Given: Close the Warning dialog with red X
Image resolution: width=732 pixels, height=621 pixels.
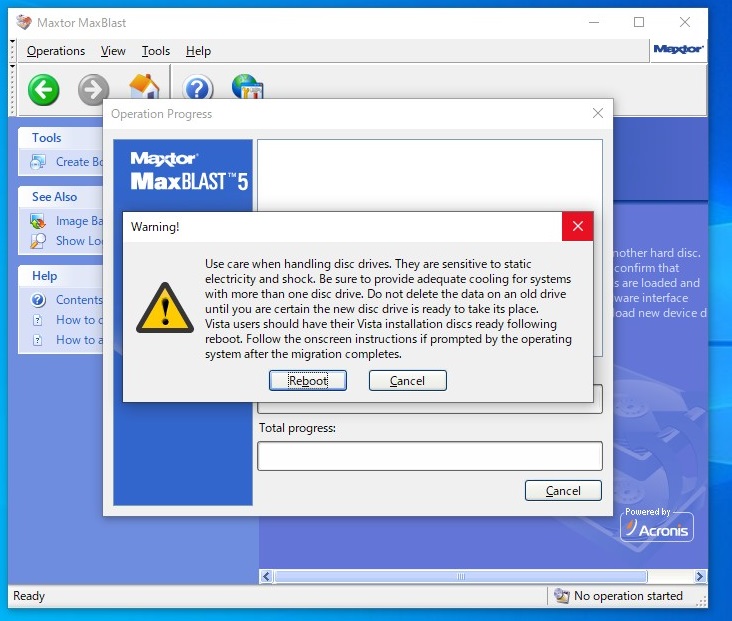Looking at the screenshot, I should 577,226.
